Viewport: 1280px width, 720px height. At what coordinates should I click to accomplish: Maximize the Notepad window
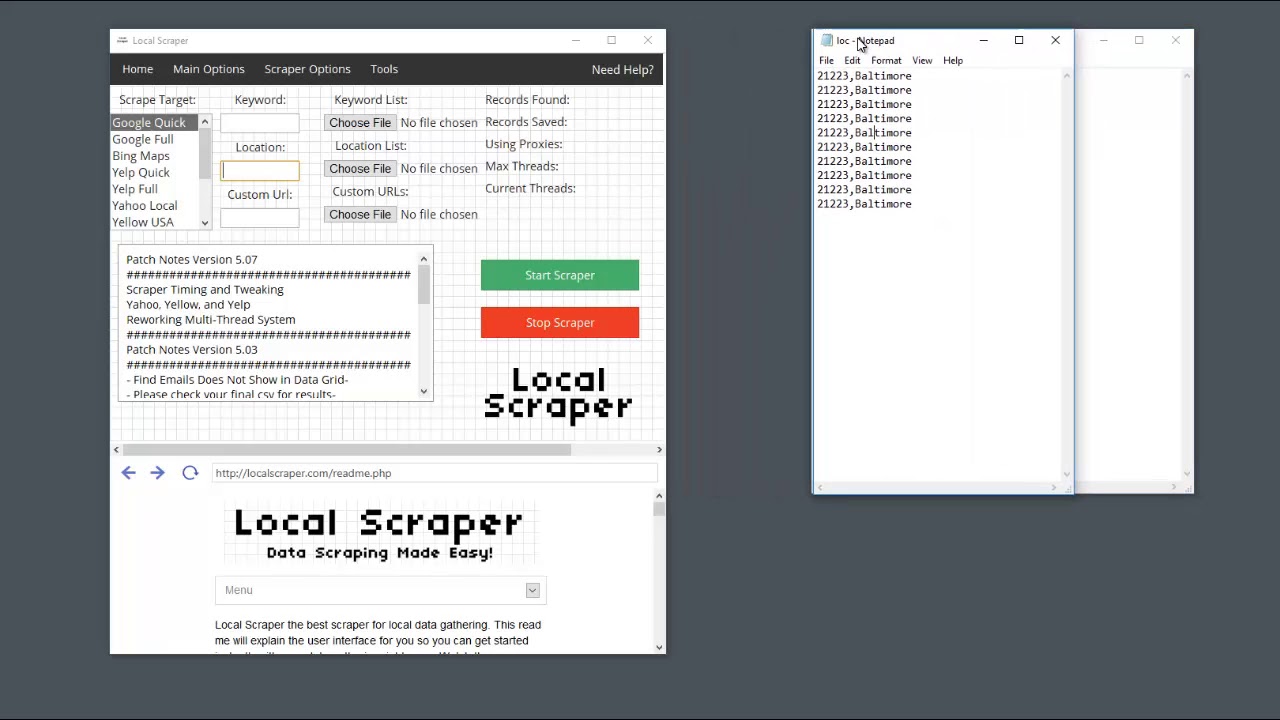click(x=1019, y=41)
